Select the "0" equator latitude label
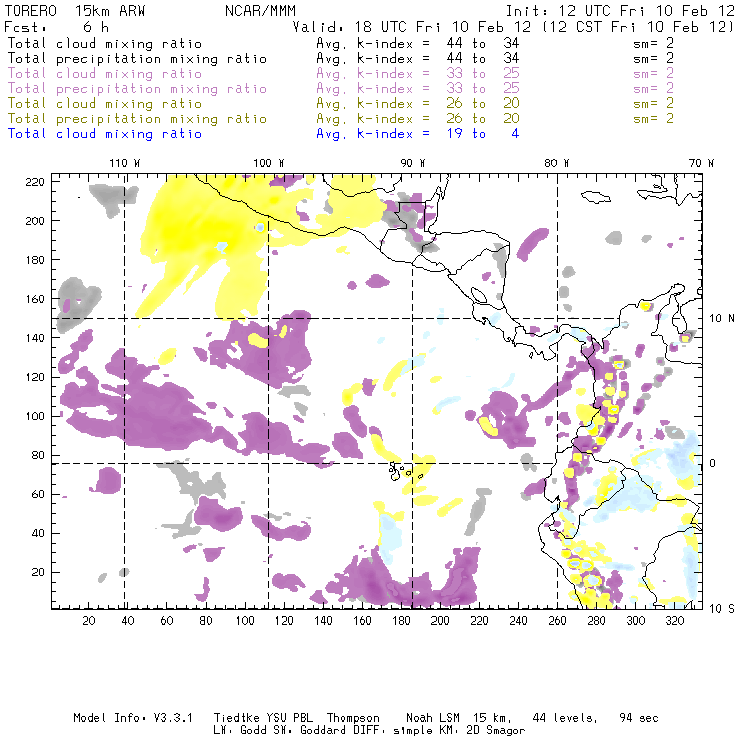This screenshot has width=740, height=740. (x=713, y=463)
